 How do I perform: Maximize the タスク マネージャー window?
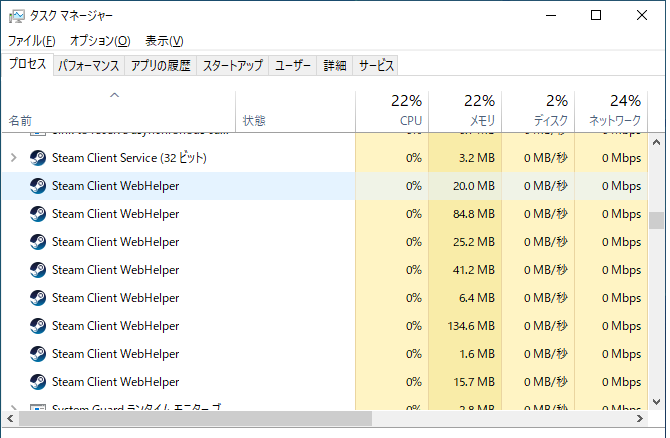(x=596, y=15)
